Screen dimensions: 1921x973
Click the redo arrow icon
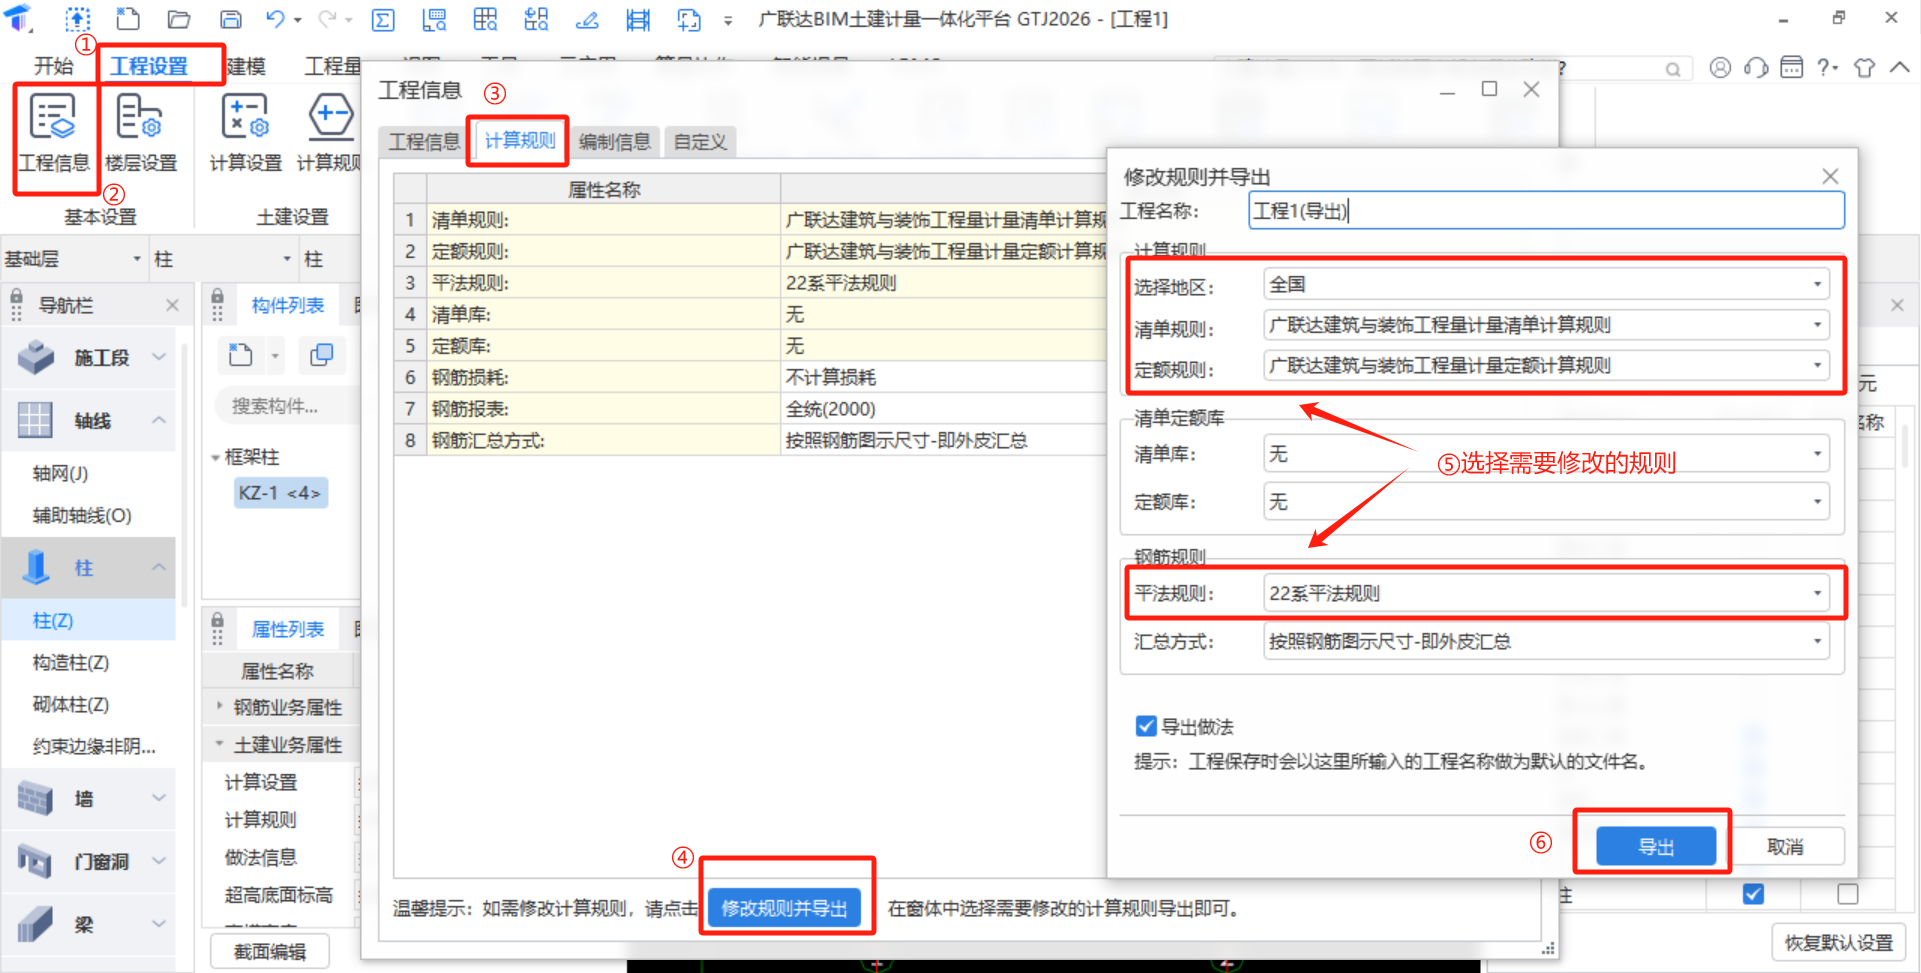[327, 18]
